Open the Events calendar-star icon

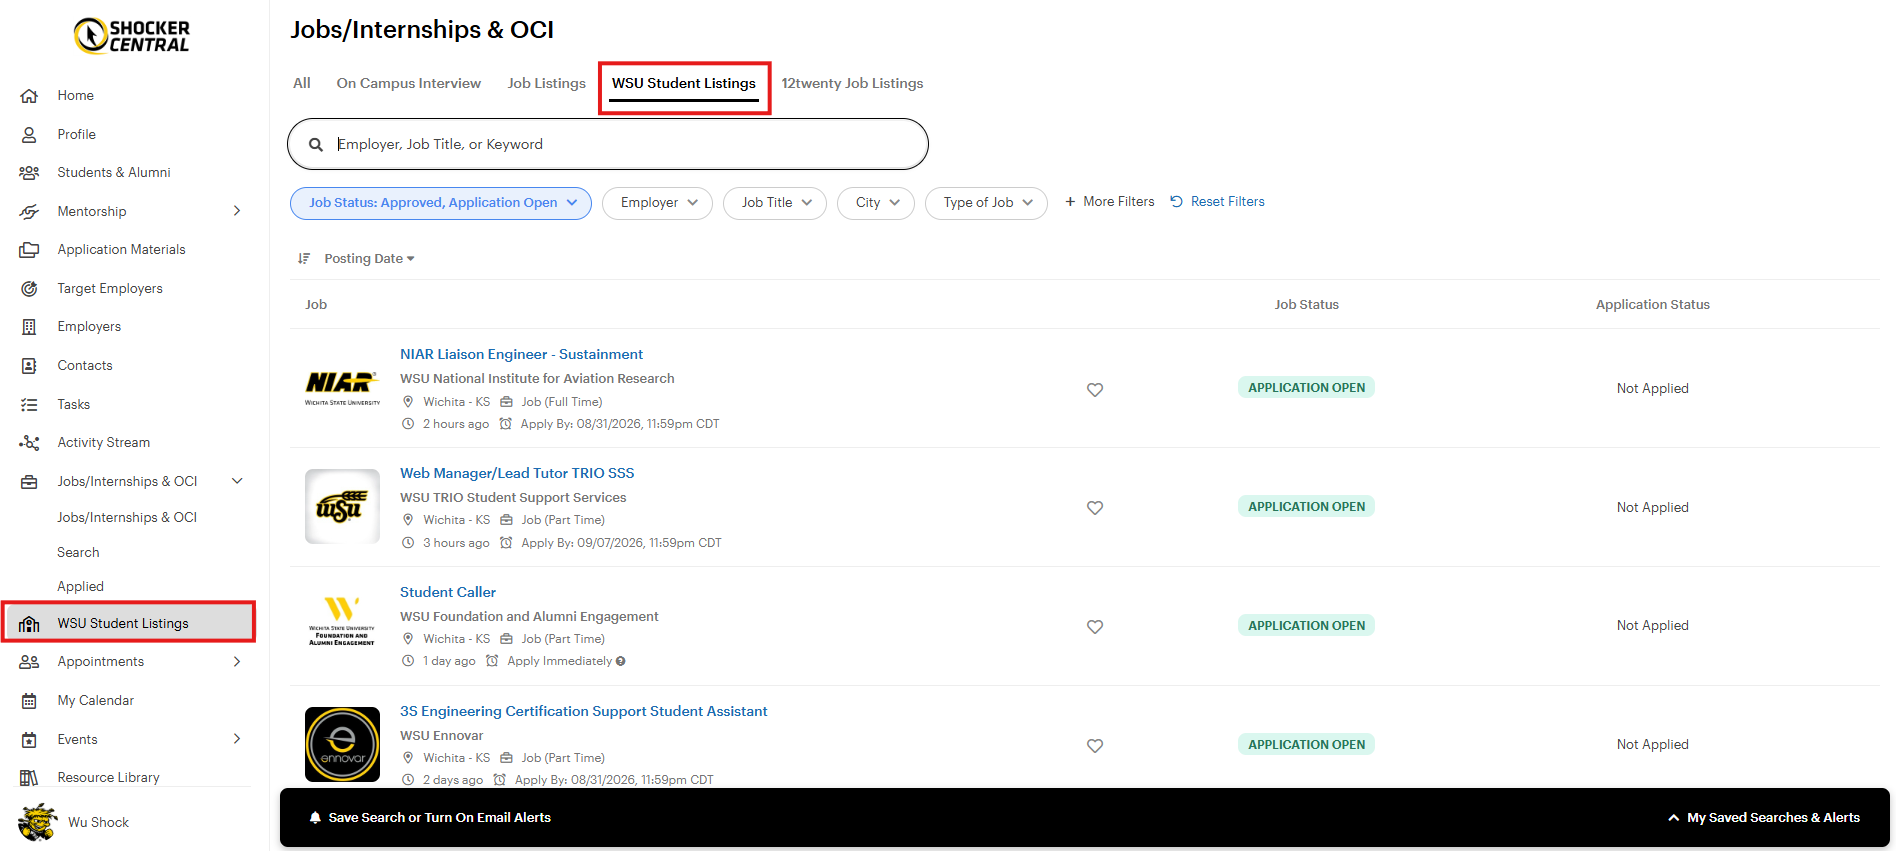[x=29, y=740]
